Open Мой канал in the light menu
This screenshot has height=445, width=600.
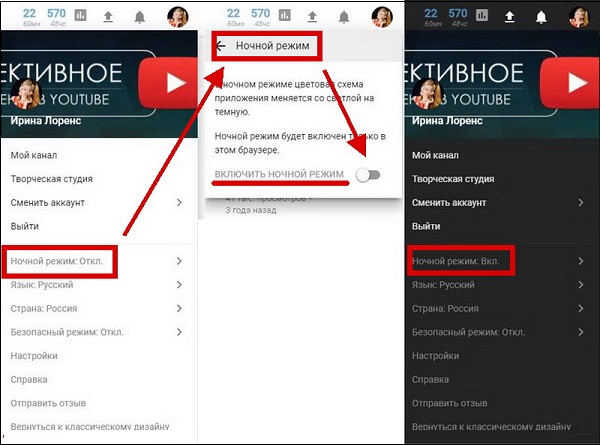(x=34, y=155)
